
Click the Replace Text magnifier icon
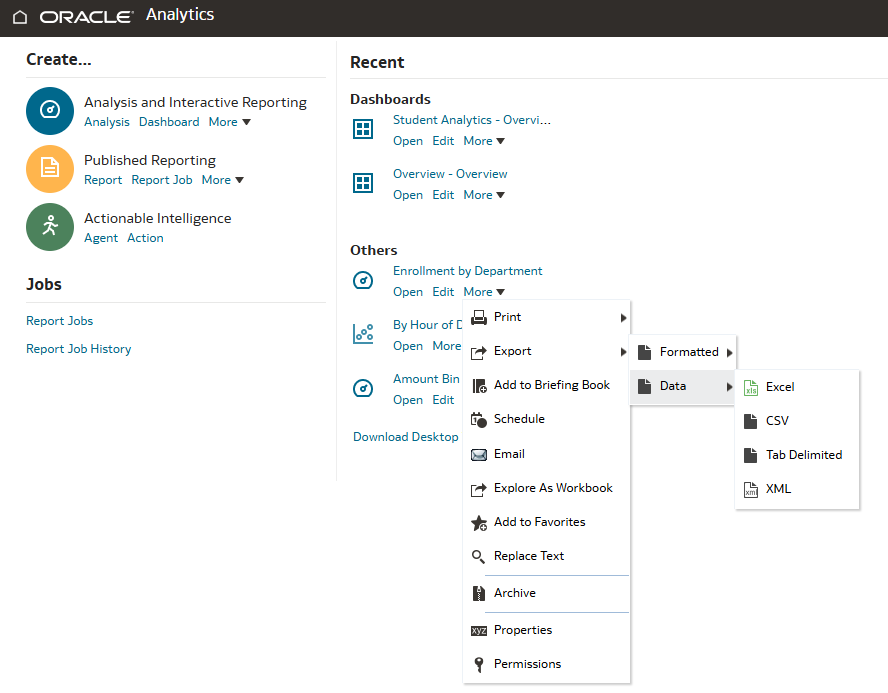coord(479,557)
